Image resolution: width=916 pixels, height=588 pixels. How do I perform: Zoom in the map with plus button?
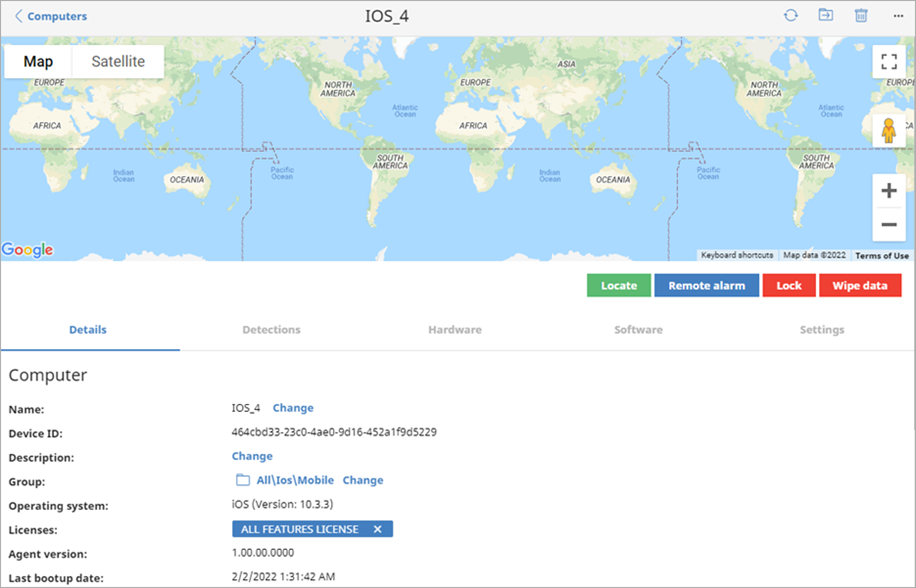[x=889, y=191]
